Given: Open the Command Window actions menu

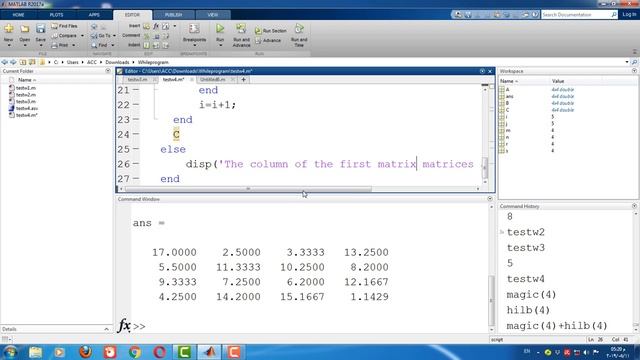Looking at the screenshot, I should tap(490, 199).
